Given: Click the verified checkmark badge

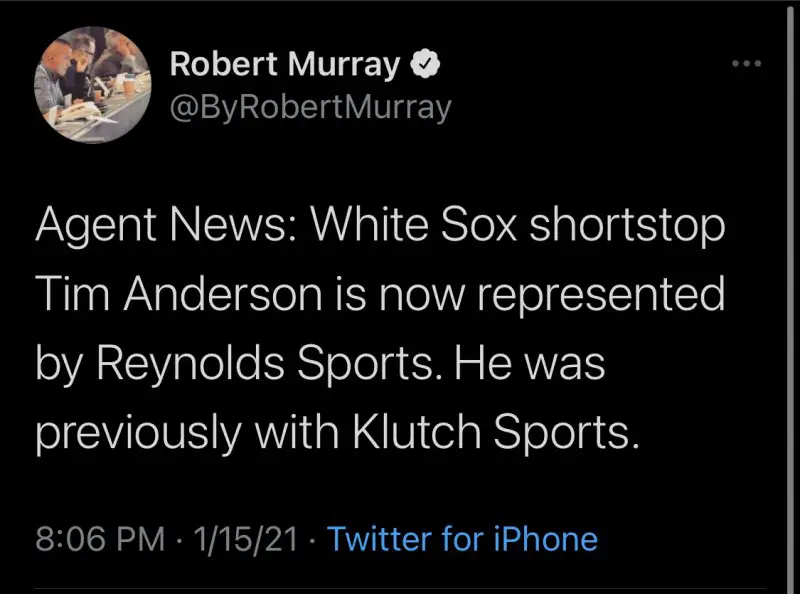Looking at the screenshot, I should (x=424, y=65).
